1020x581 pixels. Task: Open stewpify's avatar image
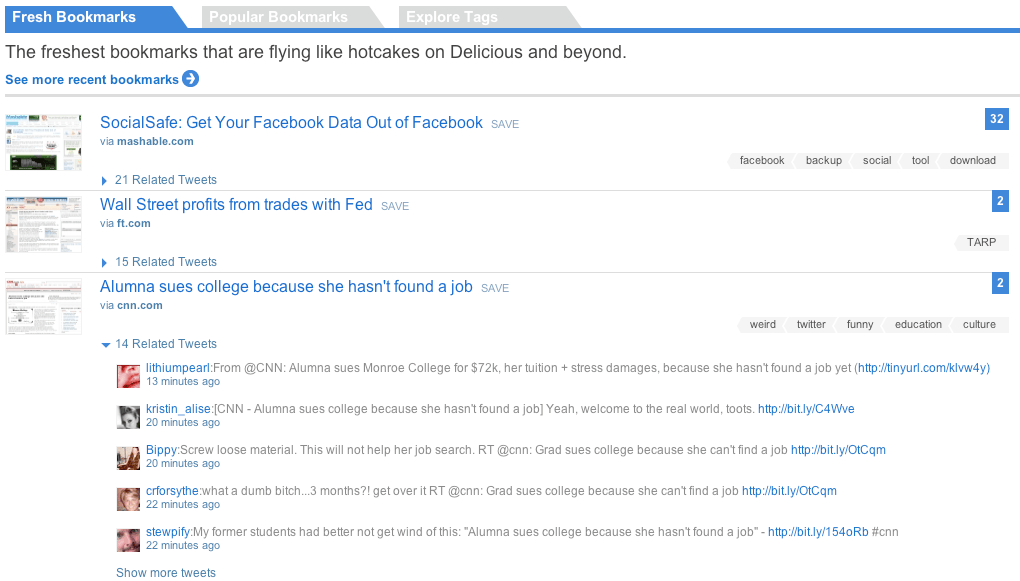128,540
